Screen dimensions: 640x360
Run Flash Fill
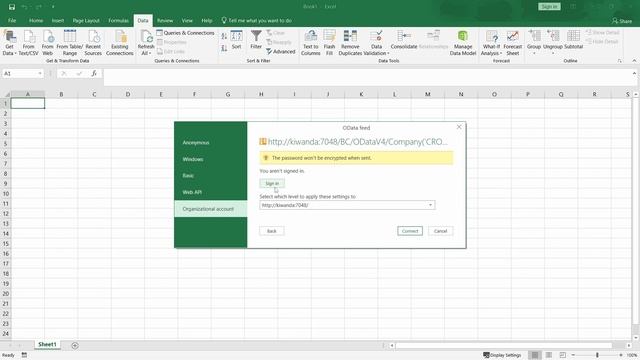(329, 42)
